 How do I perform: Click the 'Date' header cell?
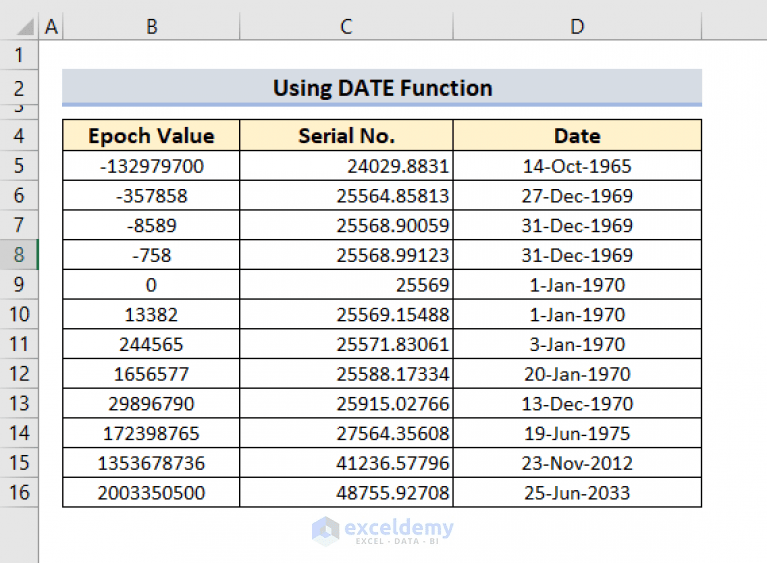(577, 135)
